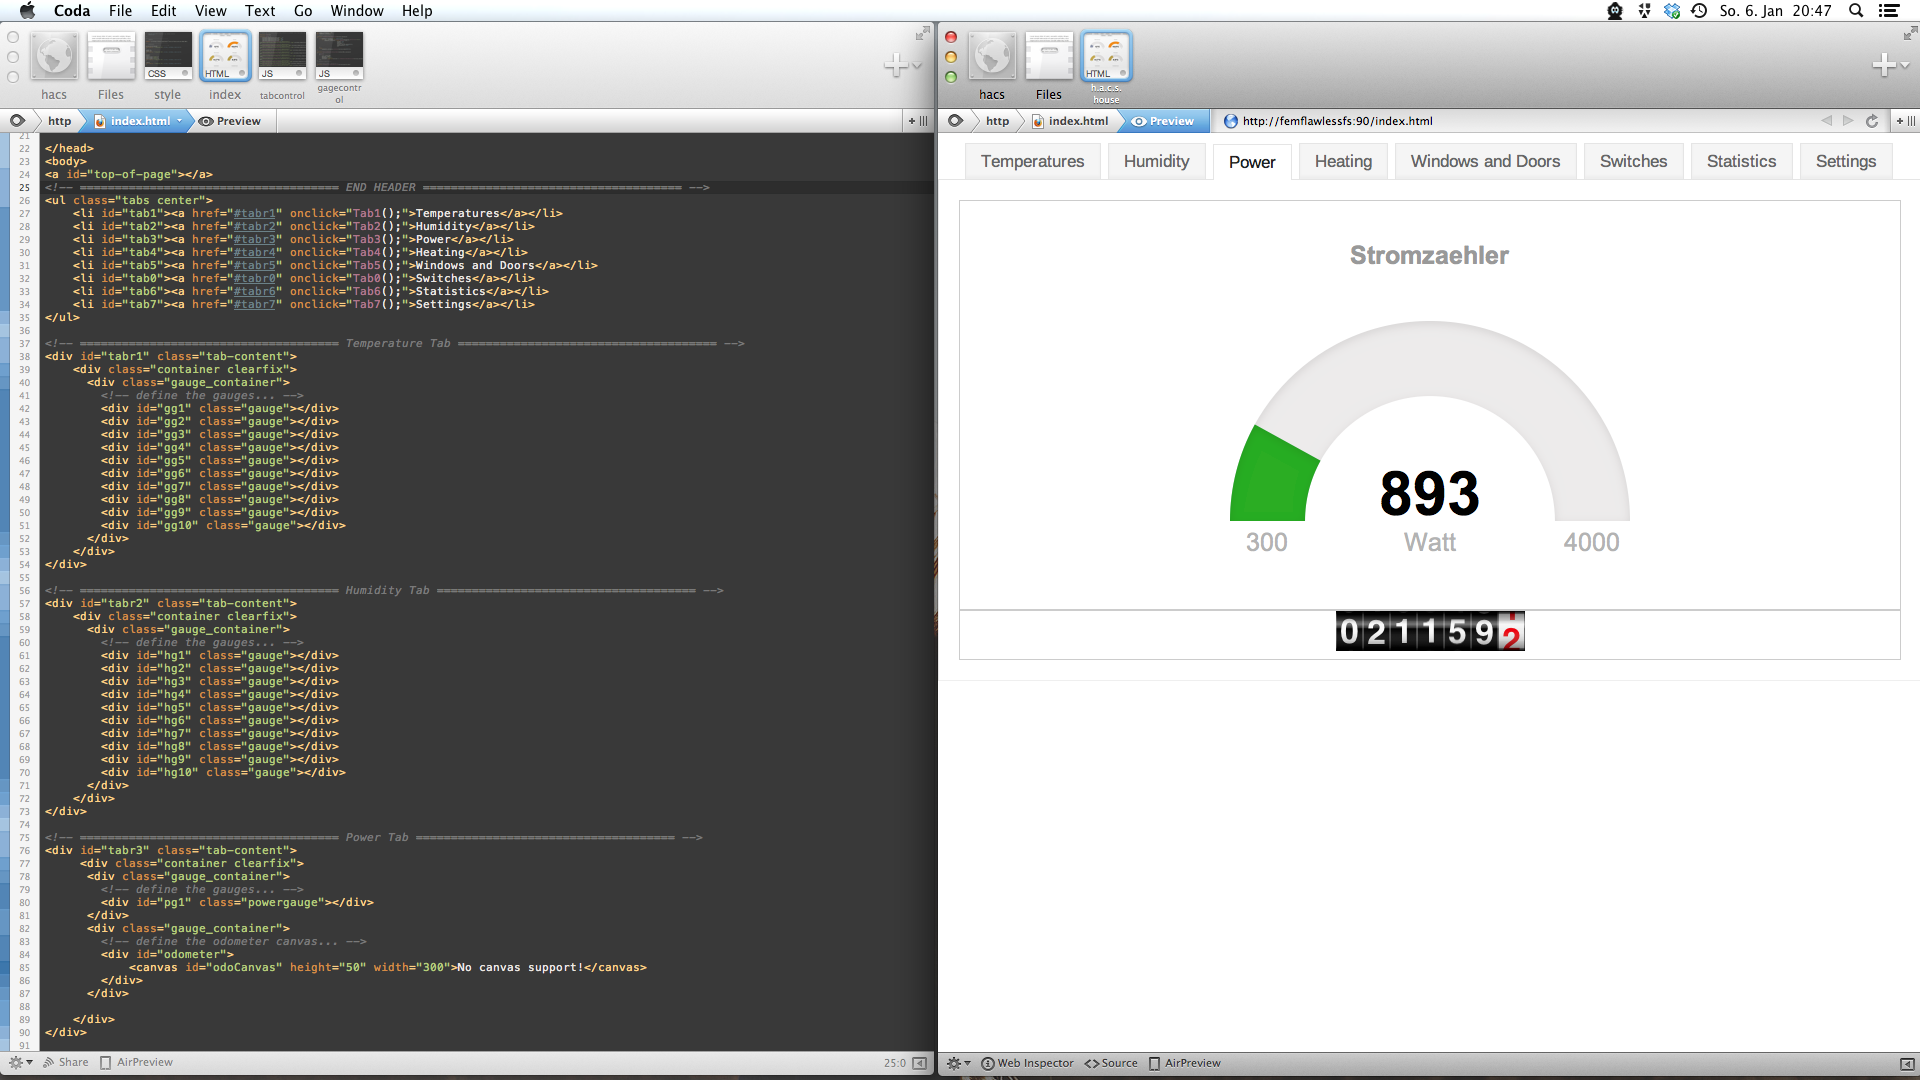1920x1080 pixels.
Task: Open the Statistics tab in preview
Action: [1741, 161]
